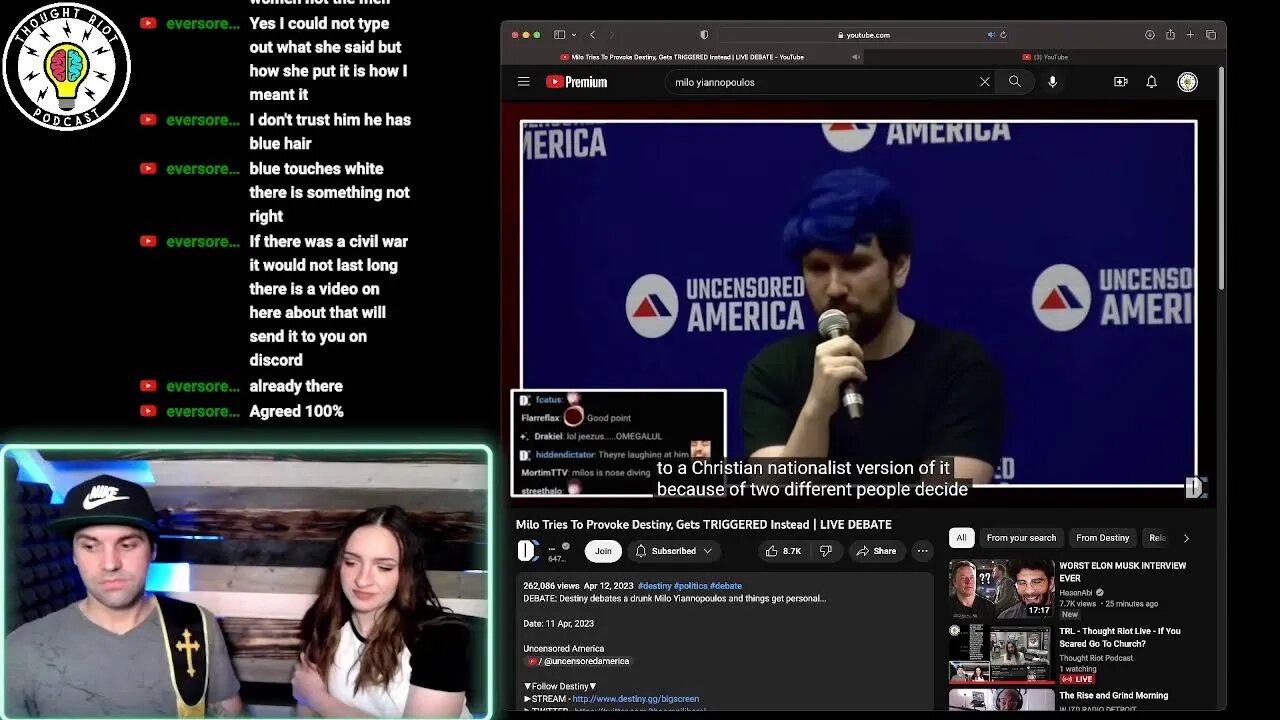Open a new Safari tab
The image size is (1280, 720).
tap(1190, 35)
